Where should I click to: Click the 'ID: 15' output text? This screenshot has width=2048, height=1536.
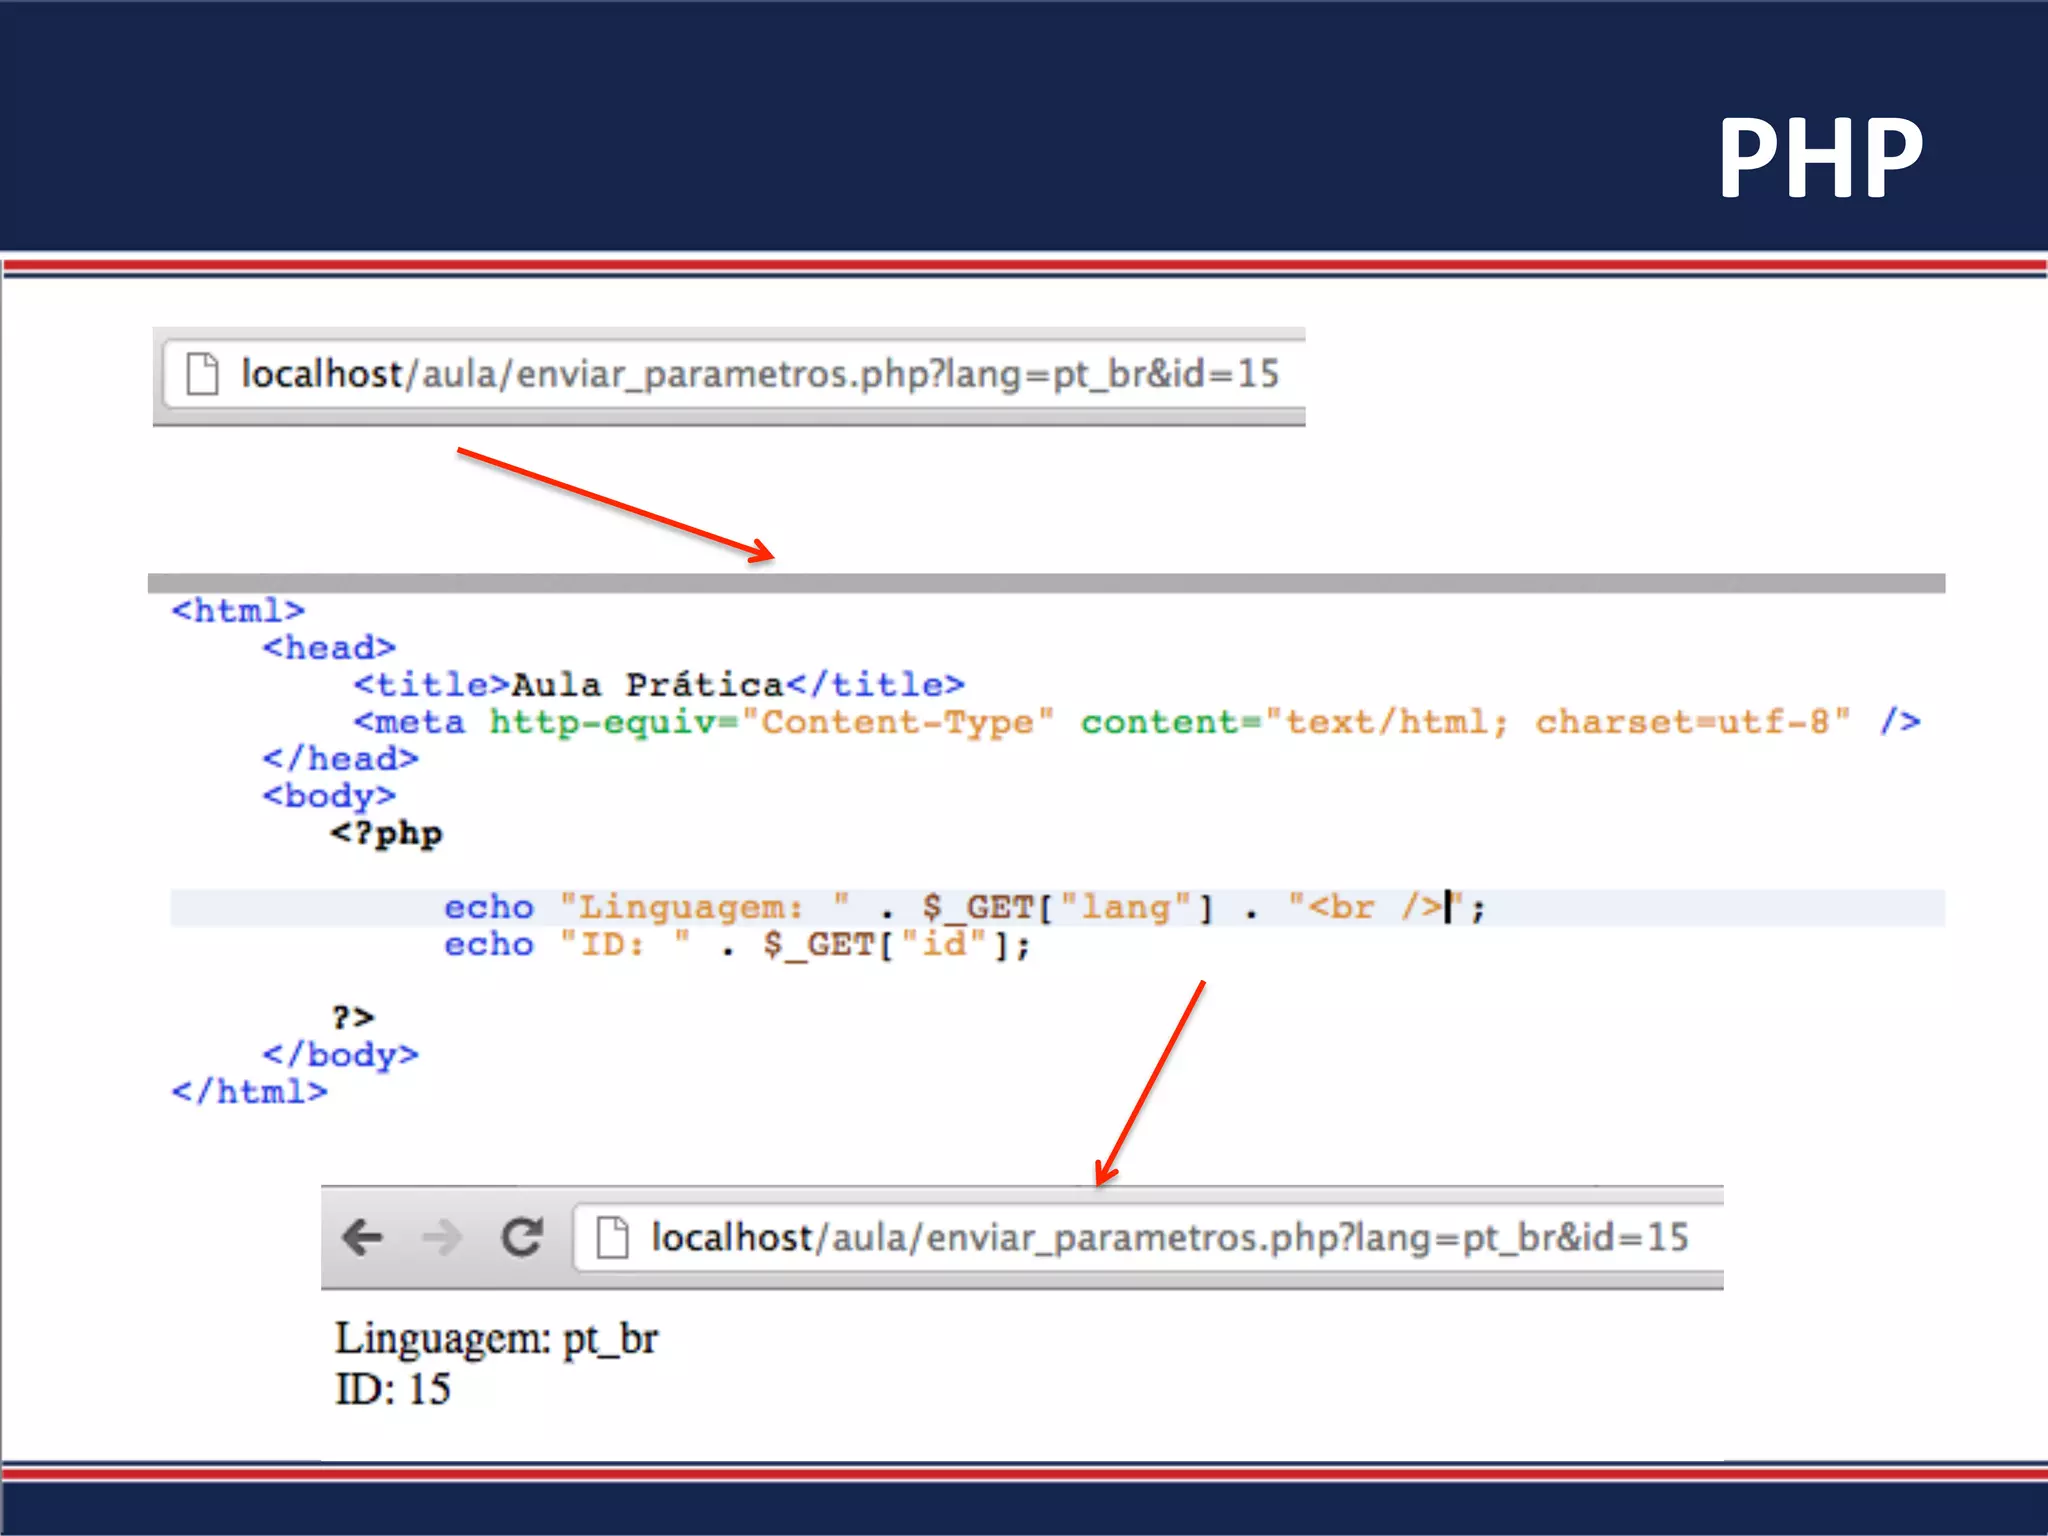click(393, 1389)
